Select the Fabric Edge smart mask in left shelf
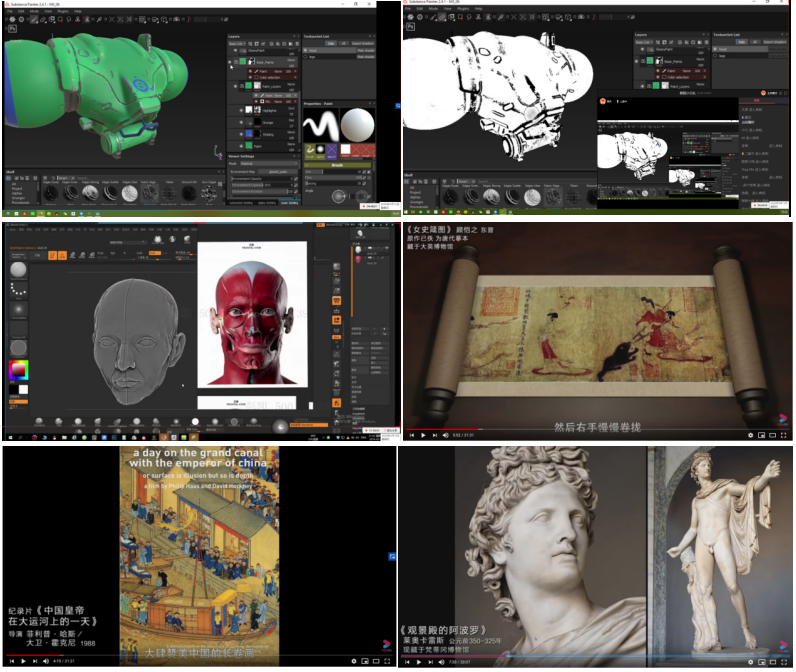Screen dimensions: 796x672 [149, 192]
